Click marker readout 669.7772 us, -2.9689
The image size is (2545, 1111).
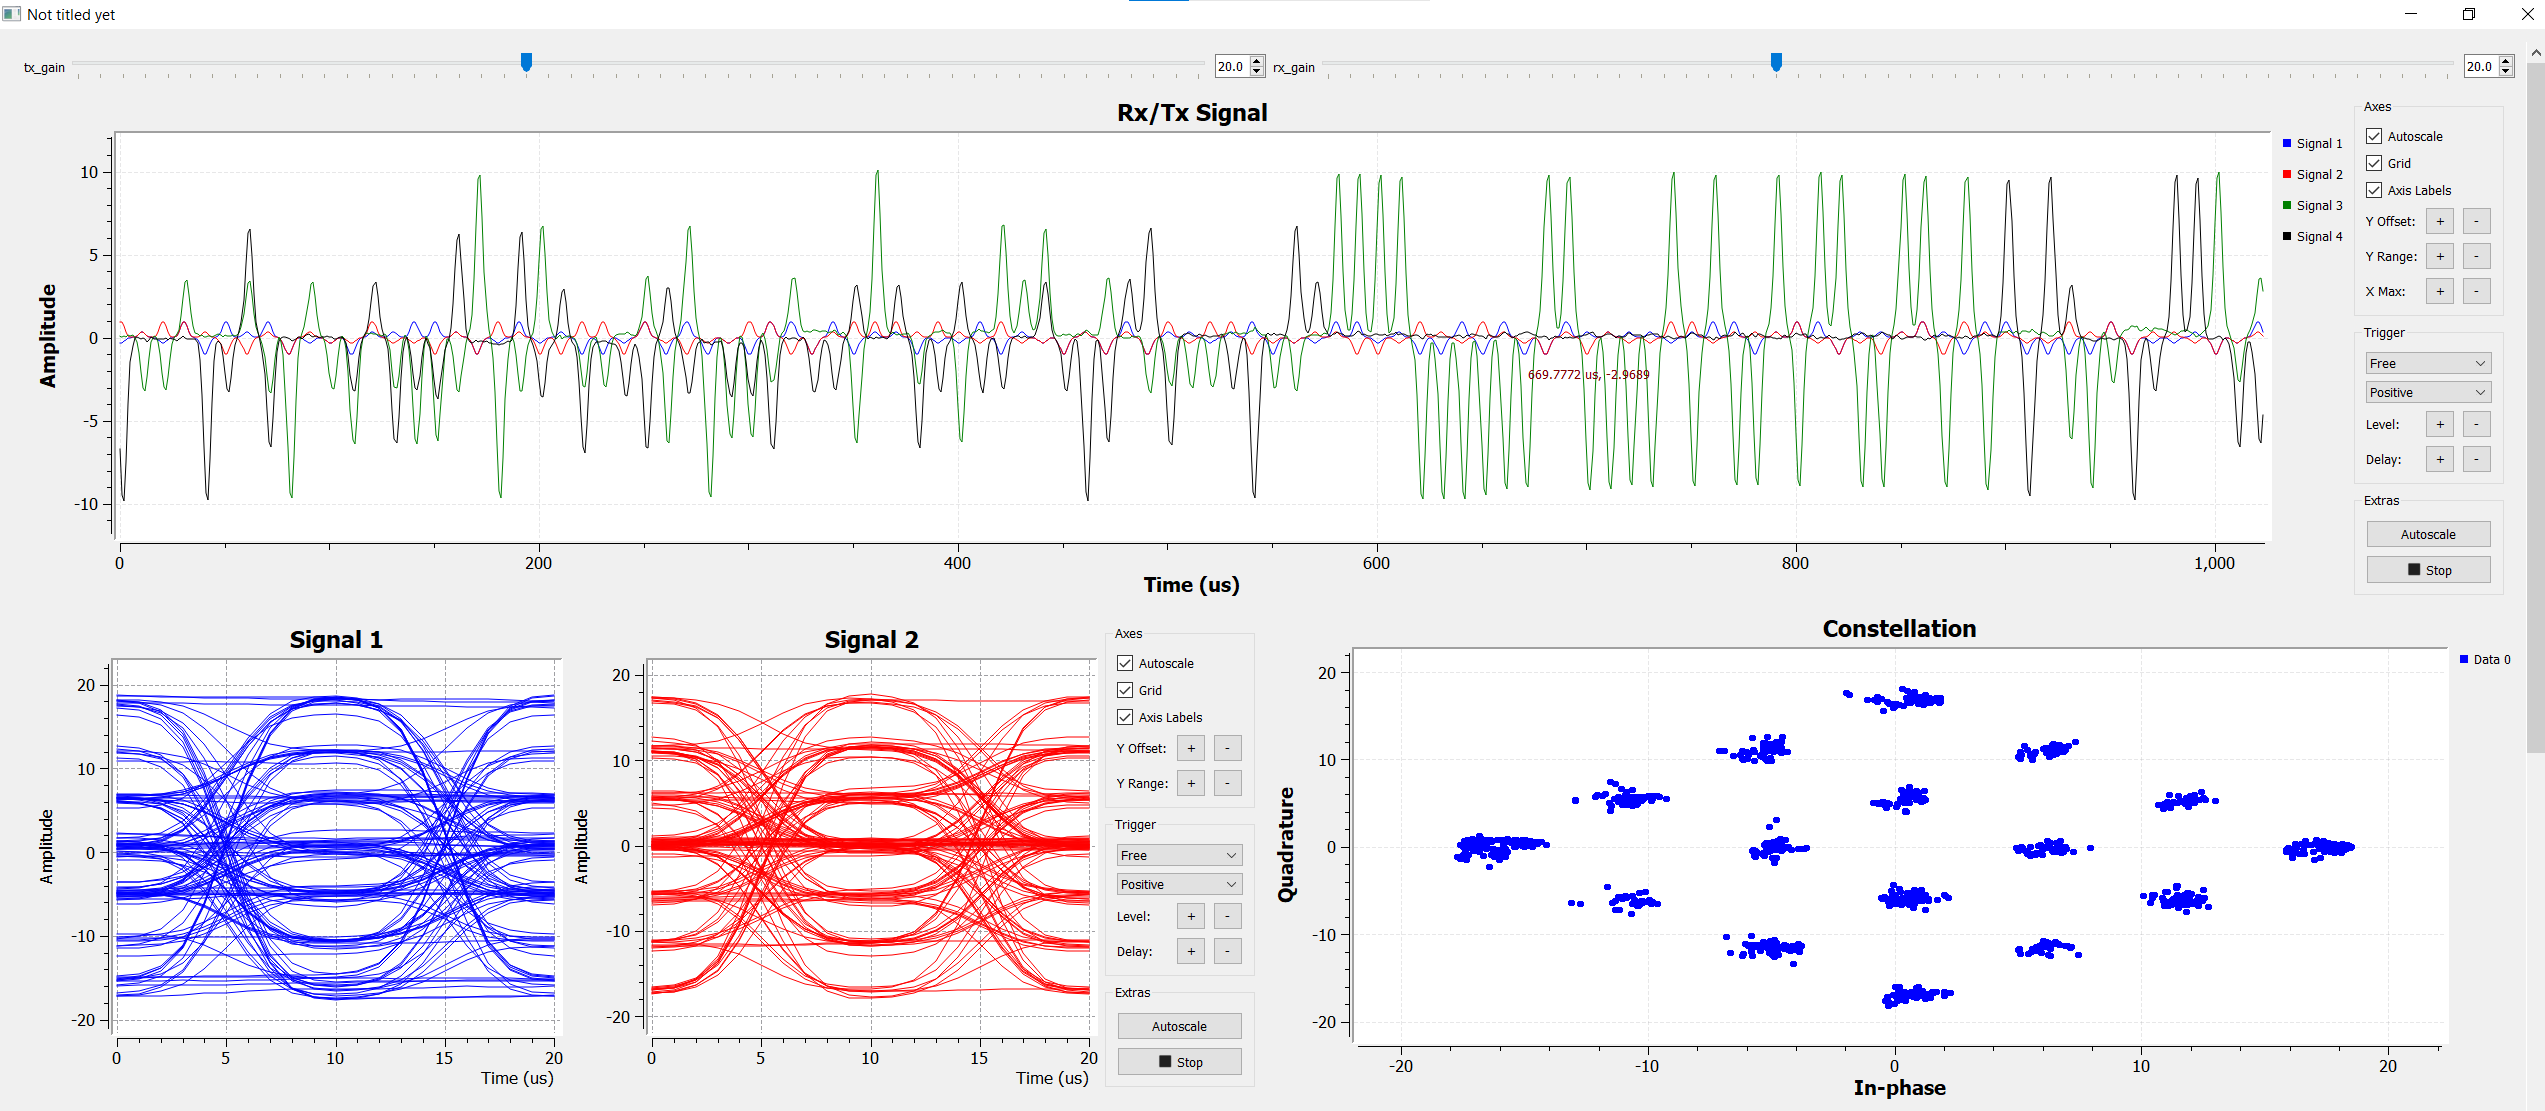(x=1588, y=375)
